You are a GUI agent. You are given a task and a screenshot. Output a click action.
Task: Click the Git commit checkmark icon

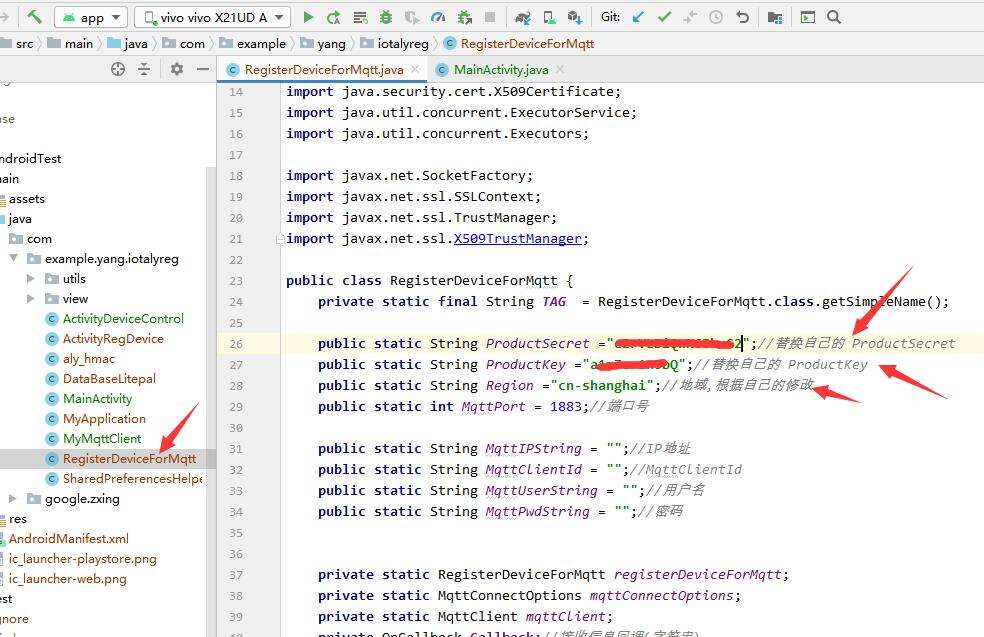[664, 17]
